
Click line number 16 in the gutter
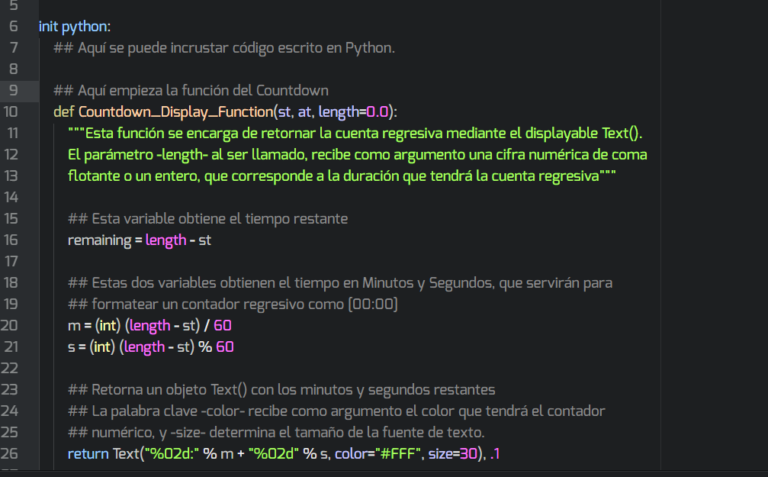(13, 240)
